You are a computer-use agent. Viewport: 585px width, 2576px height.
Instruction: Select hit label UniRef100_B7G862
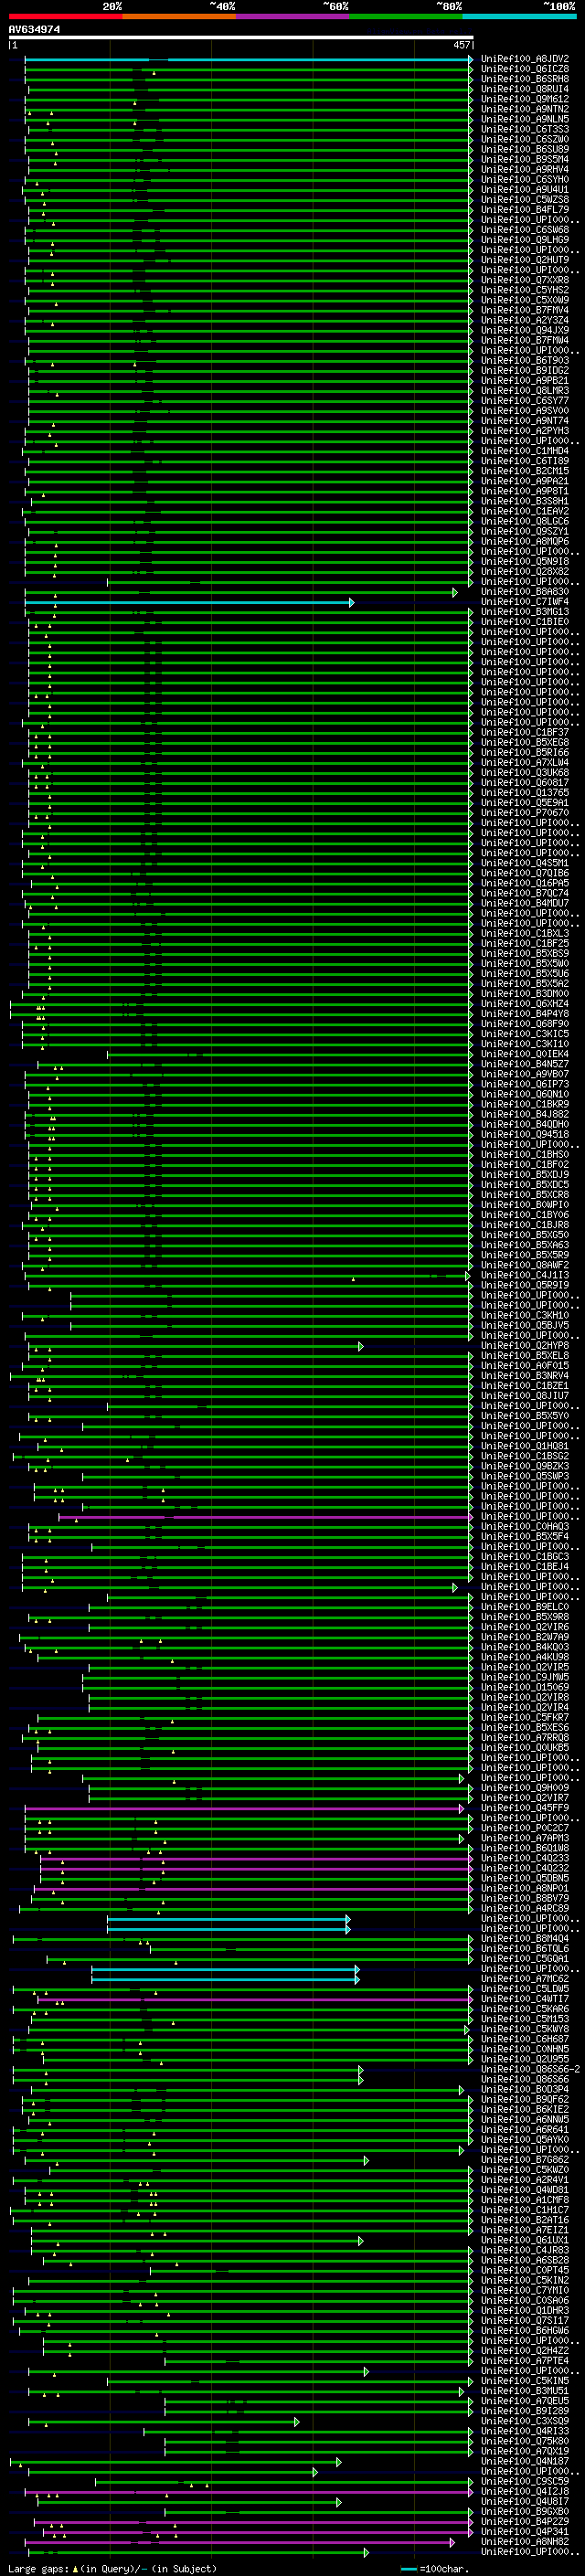tap(525, 2159)
